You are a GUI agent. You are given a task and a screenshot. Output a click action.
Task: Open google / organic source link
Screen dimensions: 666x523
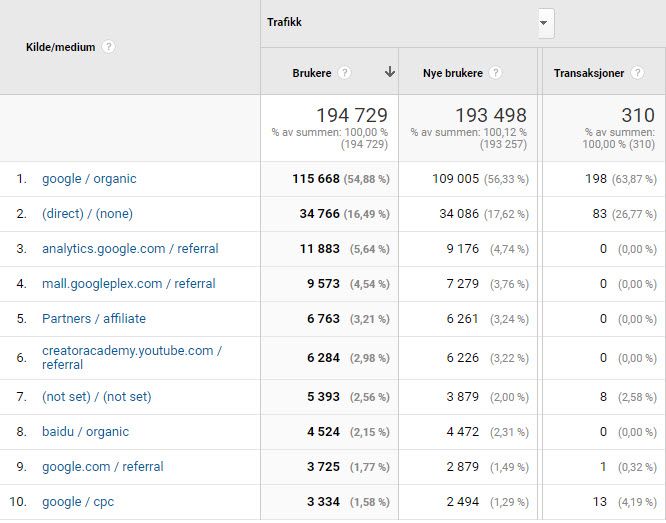89,179
